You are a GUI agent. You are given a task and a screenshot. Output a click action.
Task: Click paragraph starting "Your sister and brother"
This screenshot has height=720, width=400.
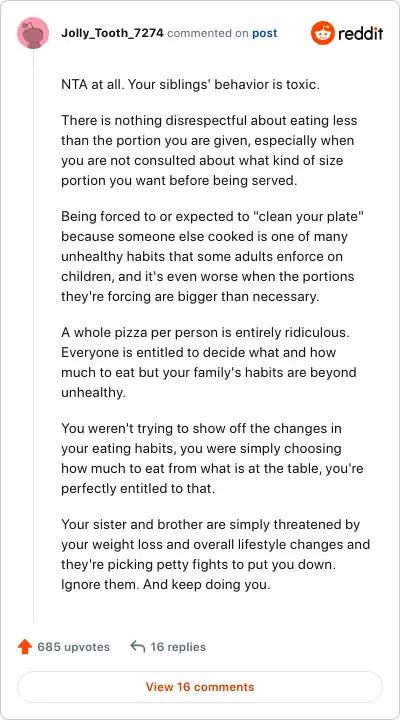pyautogui.click(x=215, y=555)
